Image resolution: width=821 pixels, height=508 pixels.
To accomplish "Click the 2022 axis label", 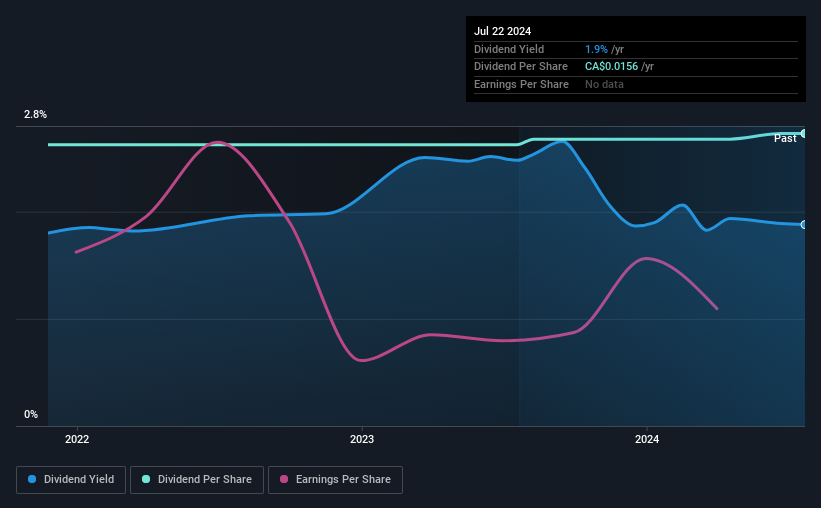I will [x=77, y=439].
